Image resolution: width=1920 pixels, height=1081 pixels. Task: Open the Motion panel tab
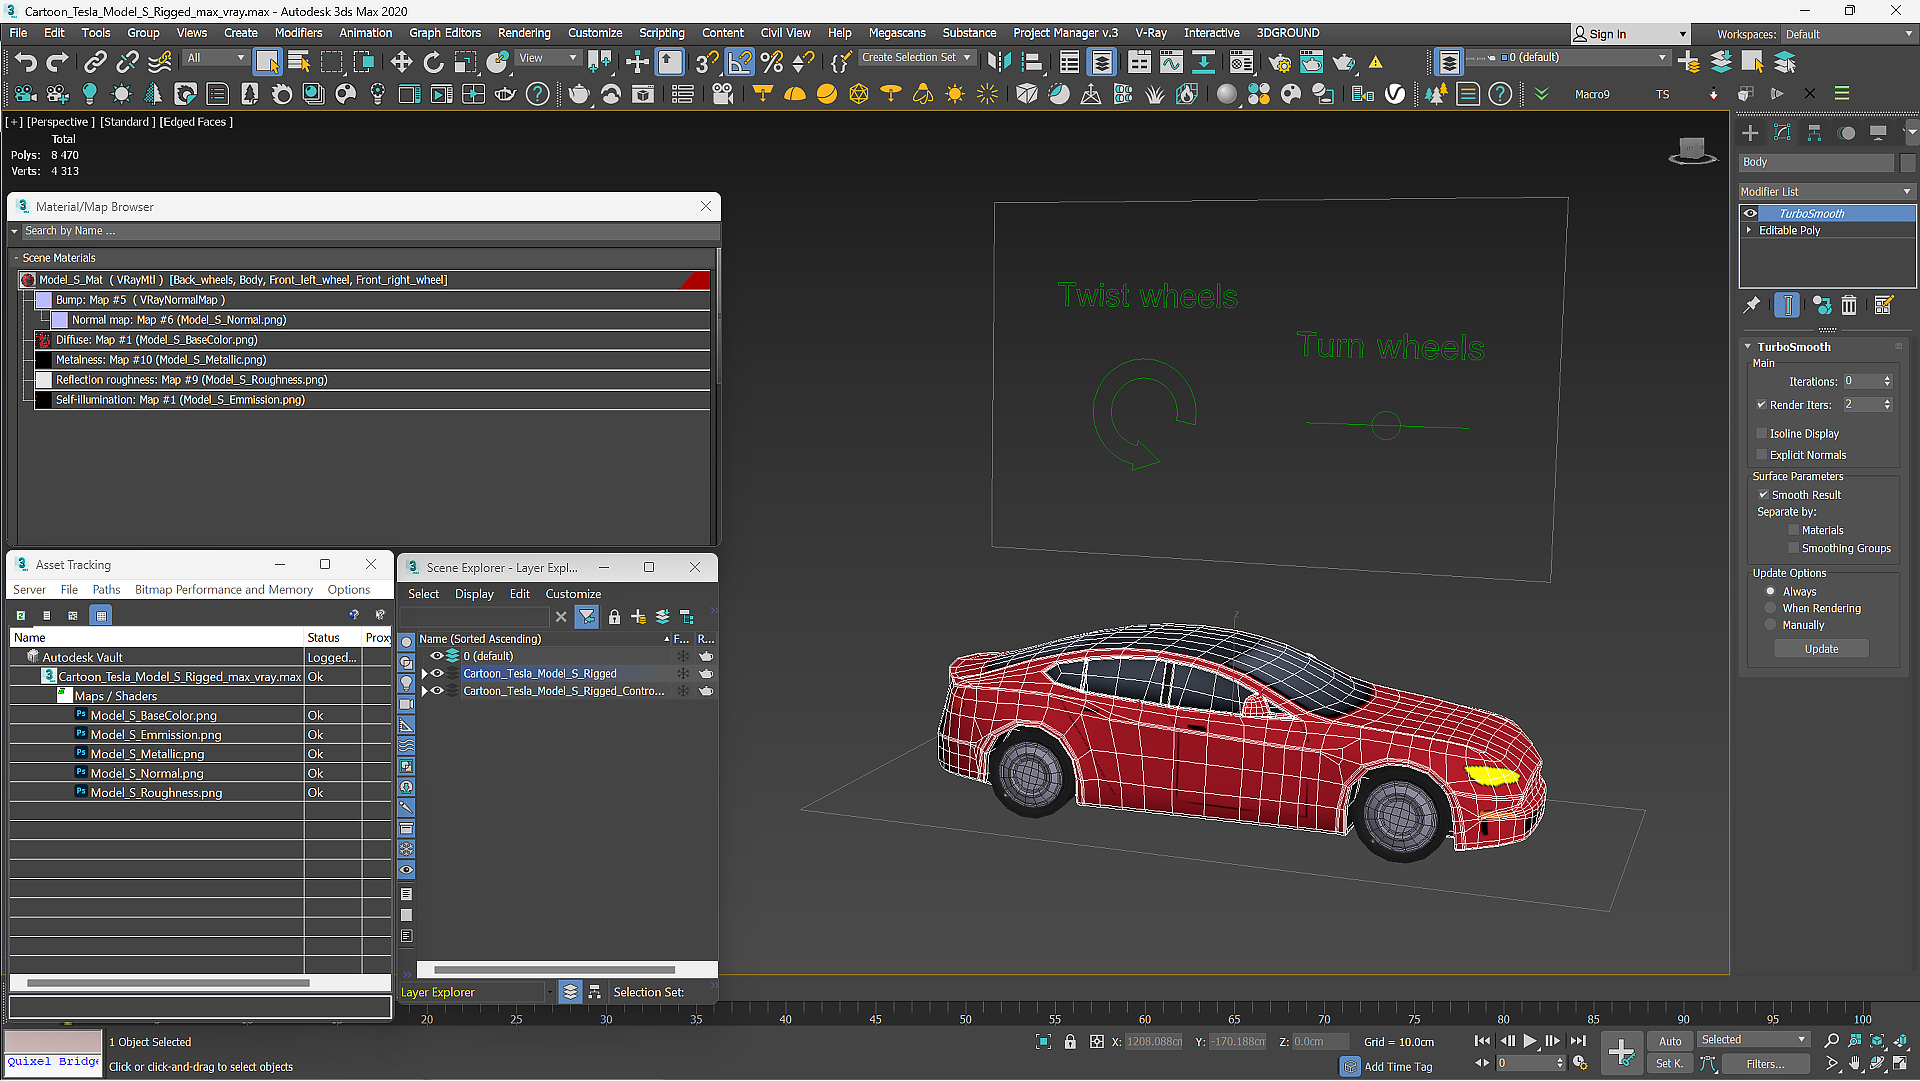click(1847, 133)
